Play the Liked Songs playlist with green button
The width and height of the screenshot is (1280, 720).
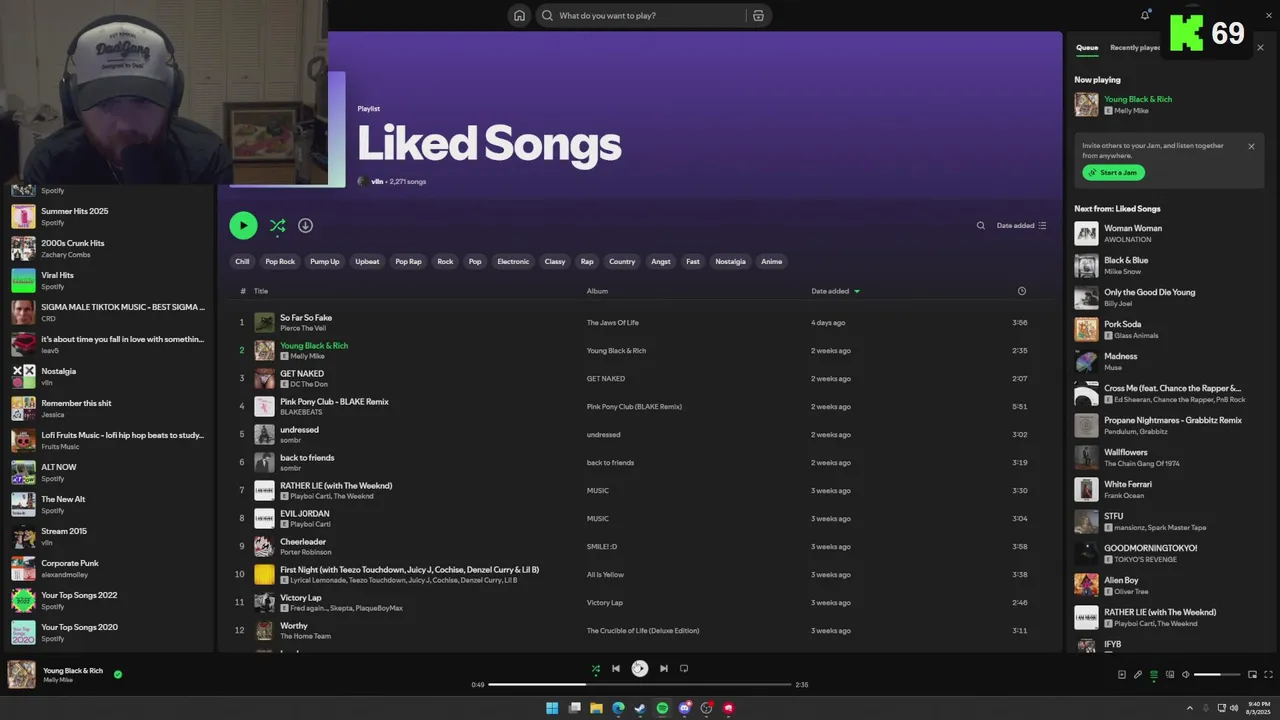point(243,225)
